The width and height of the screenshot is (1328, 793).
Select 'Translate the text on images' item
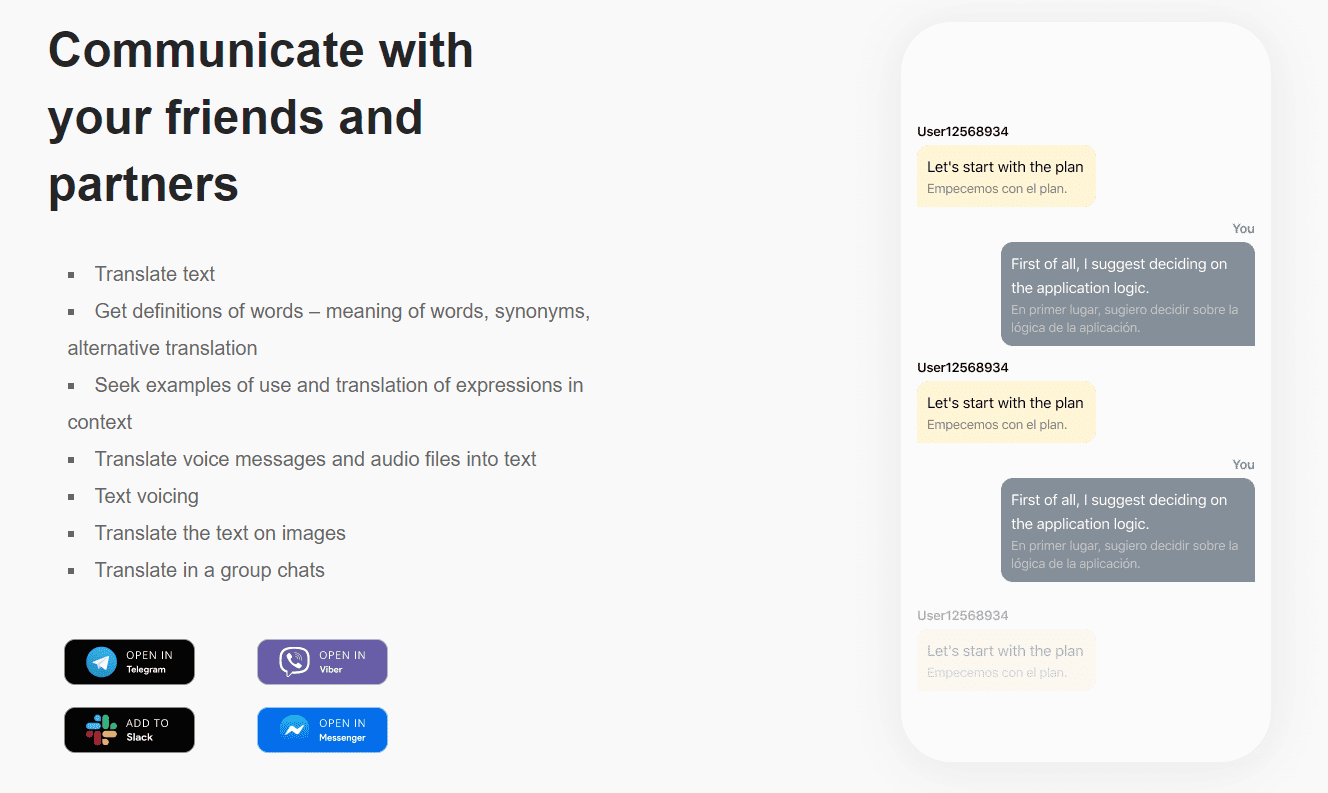(x=220, y=533)
